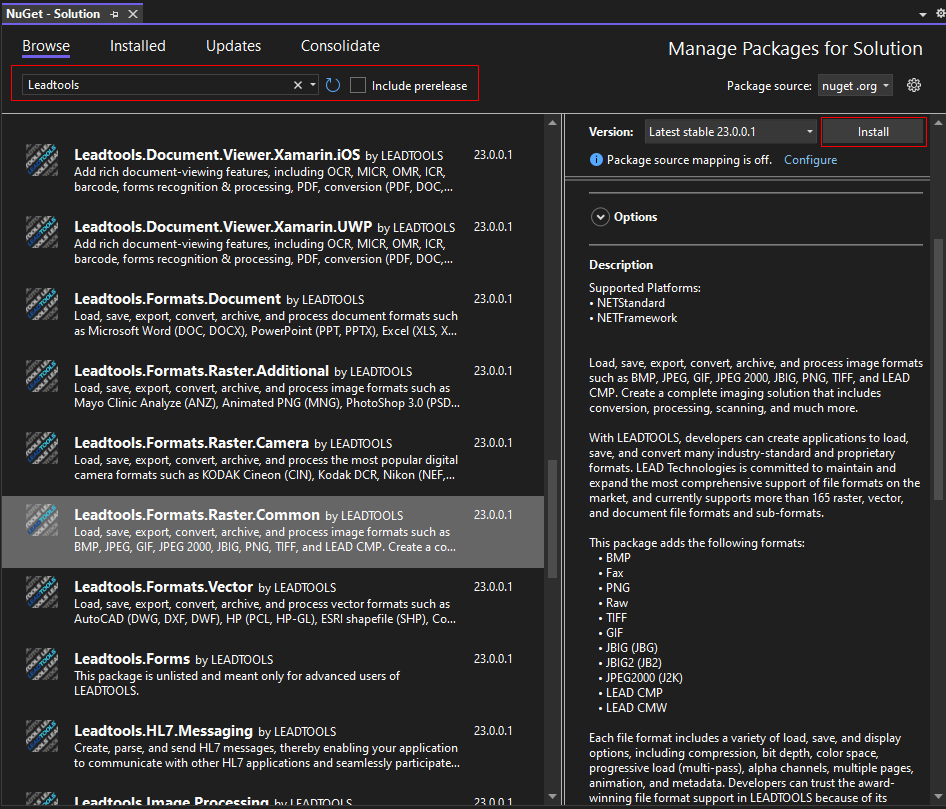Viewport: 946px width, 809px height.
Task: Switch to the Updates tab
Action: pyautogui.click(x=233, y=46)
